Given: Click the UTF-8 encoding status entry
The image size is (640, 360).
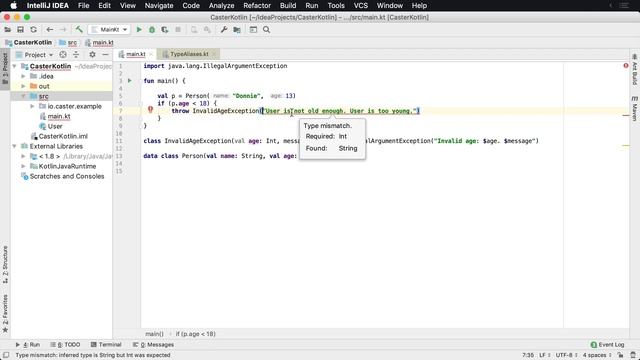Looking at the screenshot, I should (566, 355).
